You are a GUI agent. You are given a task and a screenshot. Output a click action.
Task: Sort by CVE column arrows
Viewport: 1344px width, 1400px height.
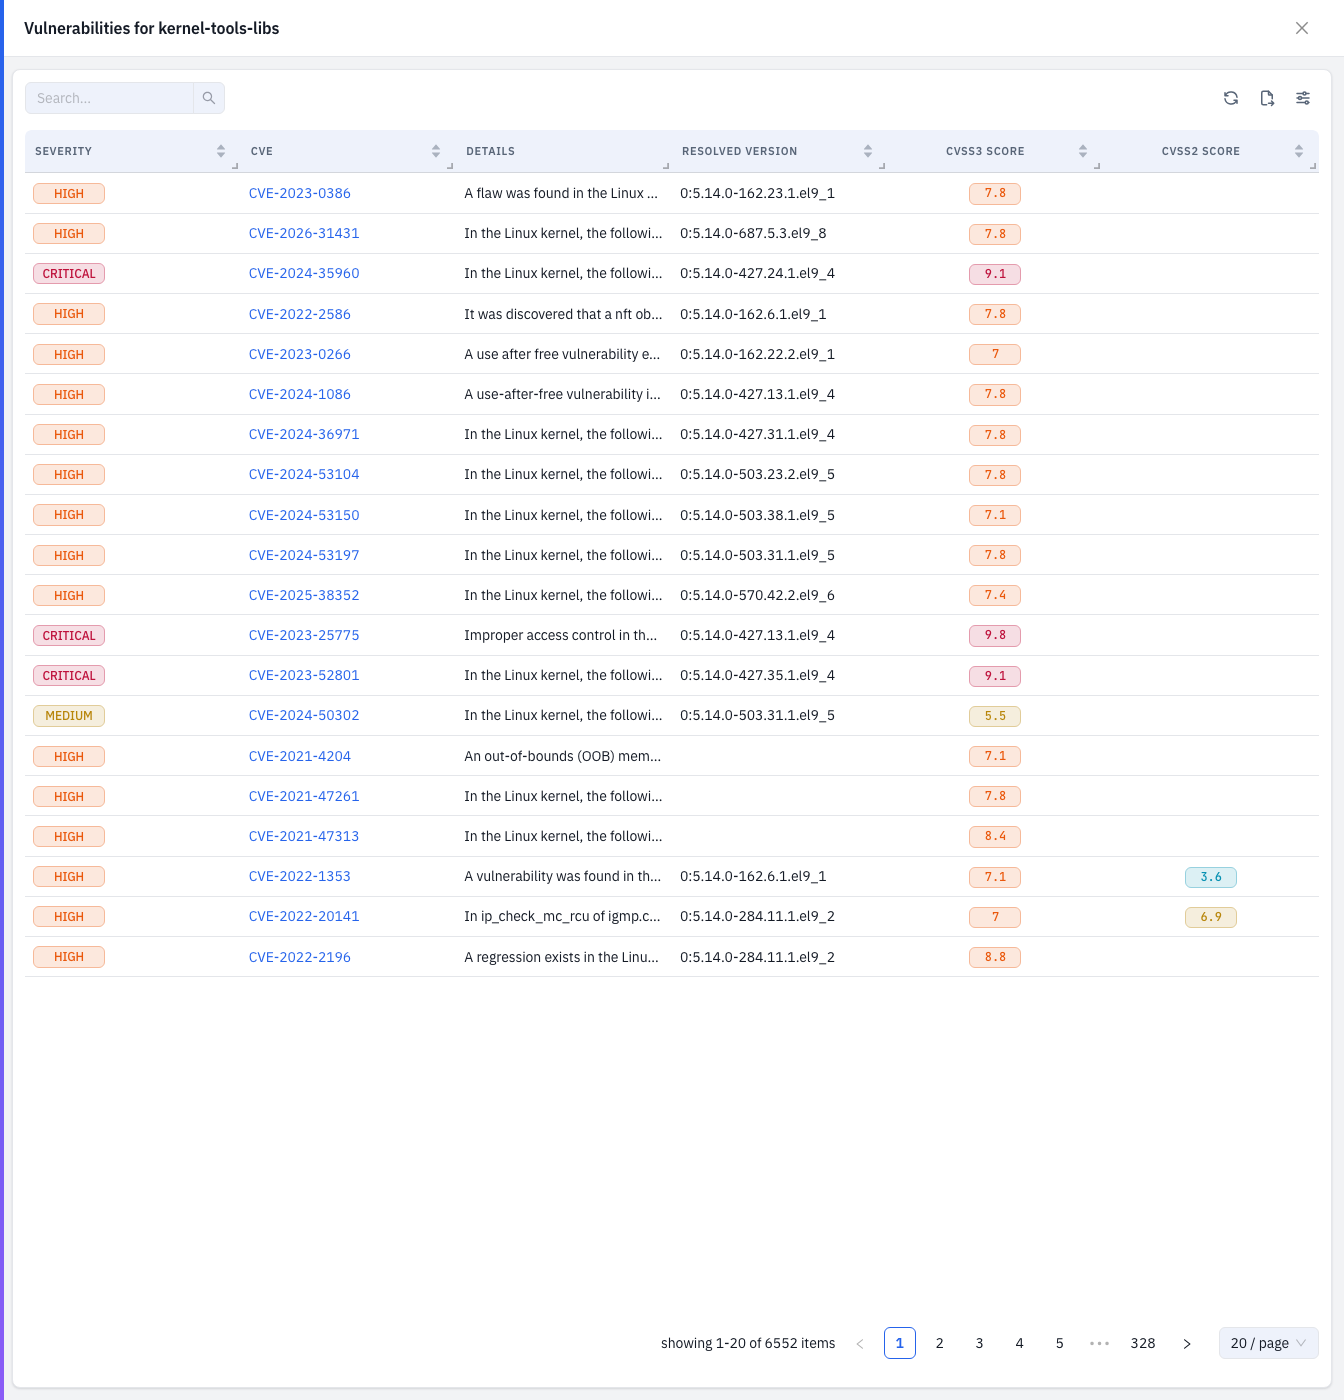(x=436, y=151)
